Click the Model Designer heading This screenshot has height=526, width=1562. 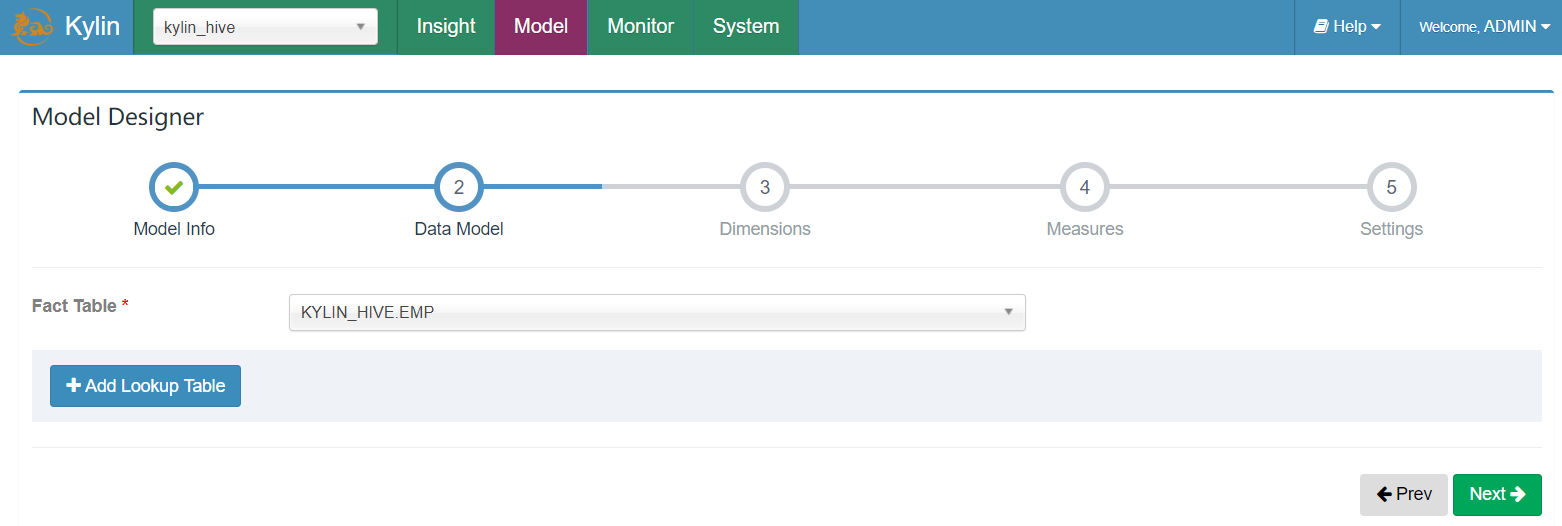point(118,117)
